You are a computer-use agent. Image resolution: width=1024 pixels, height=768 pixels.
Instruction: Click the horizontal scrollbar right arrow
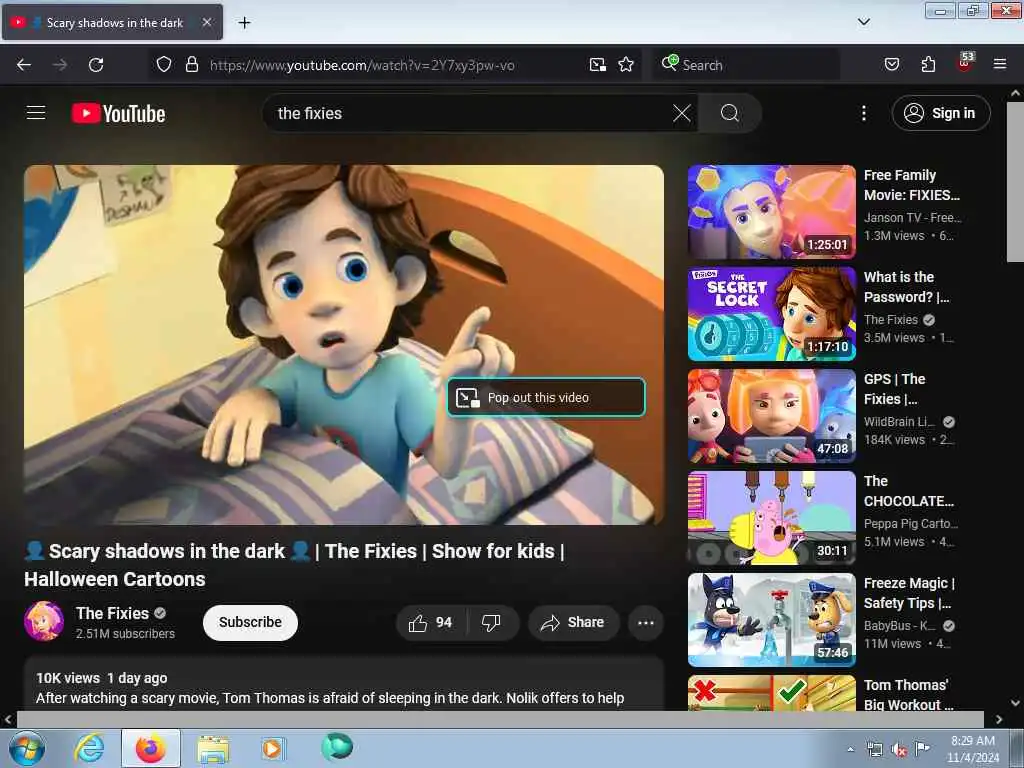tap(999, 719)
